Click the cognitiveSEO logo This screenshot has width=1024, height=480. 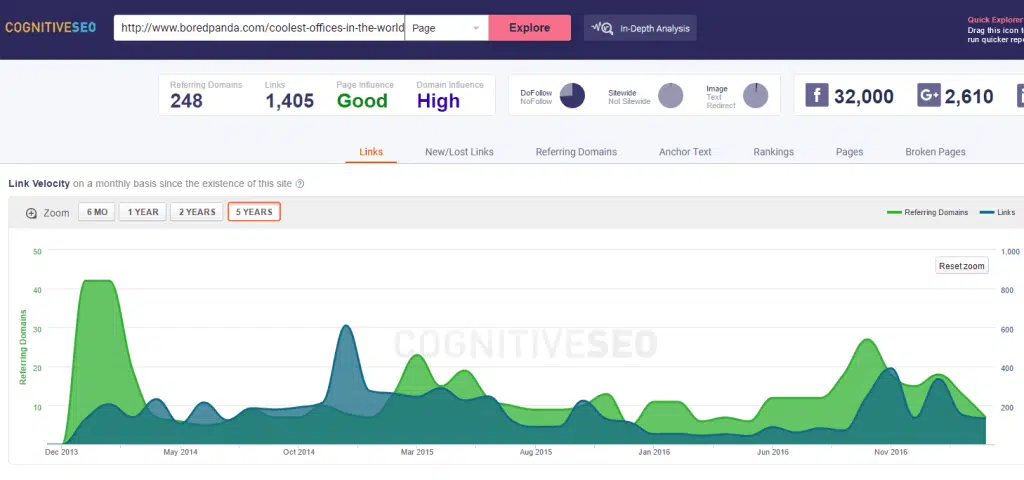click(x=51, y=28)
